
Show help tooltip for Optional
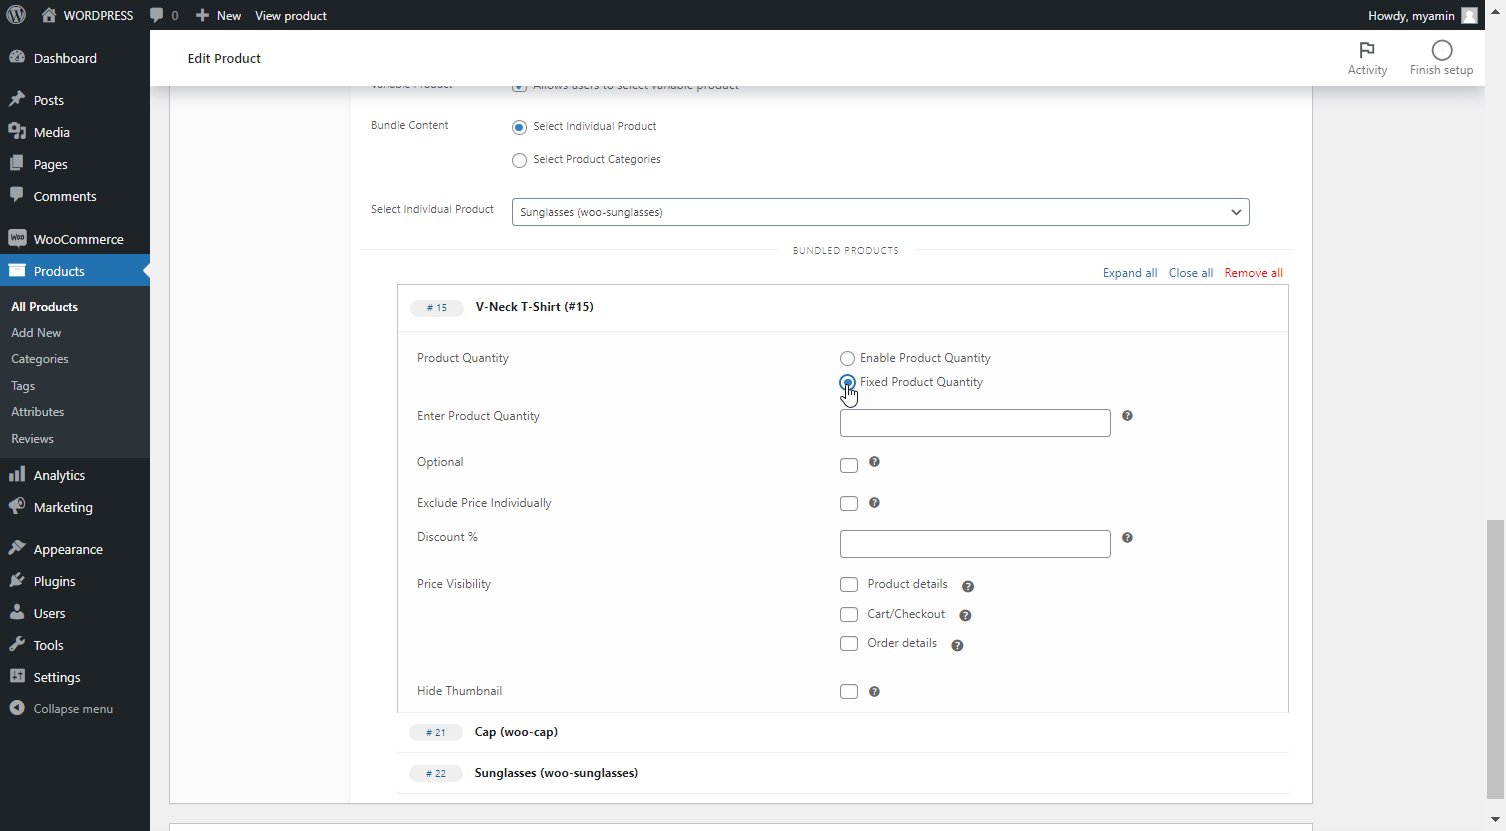point(874,462)
